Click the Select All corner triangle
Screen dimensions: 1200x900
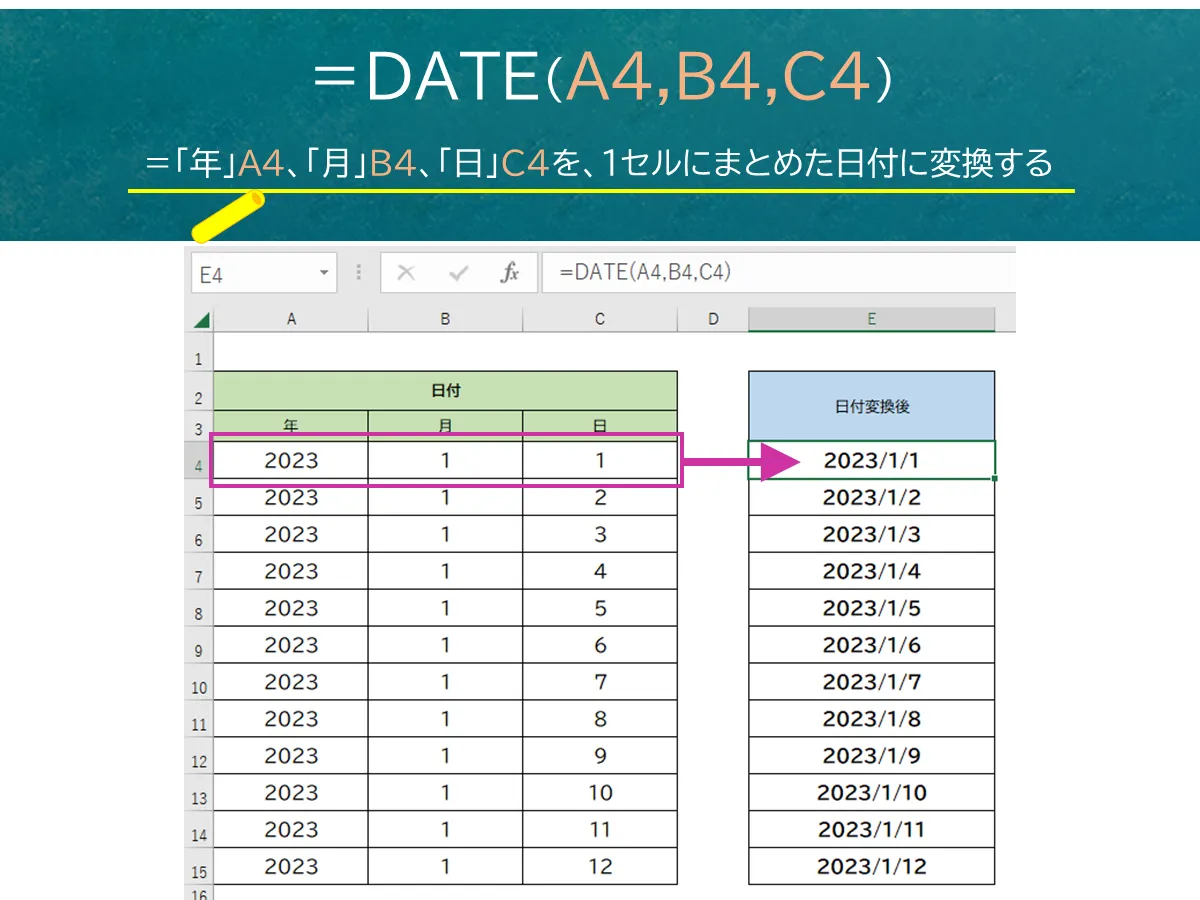[x=202, y=320]
